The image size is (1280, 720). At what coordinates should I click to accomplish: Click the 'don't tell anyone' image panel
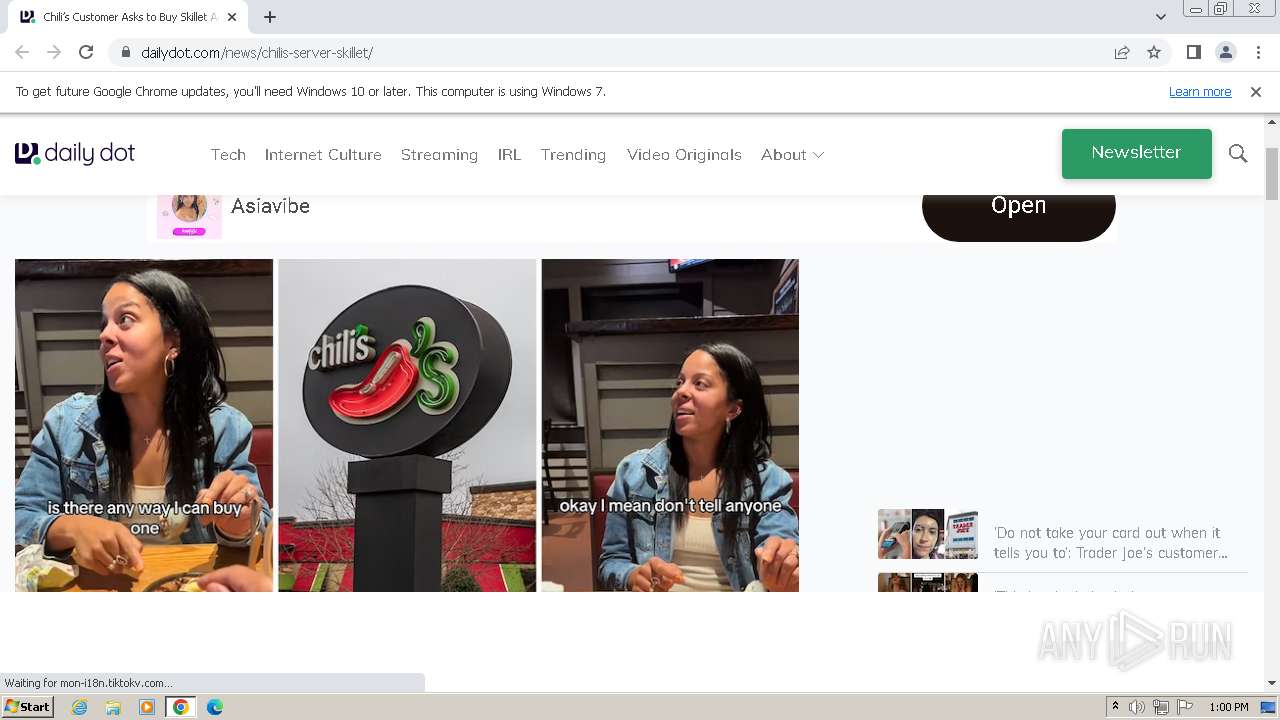tap(670, 425)
